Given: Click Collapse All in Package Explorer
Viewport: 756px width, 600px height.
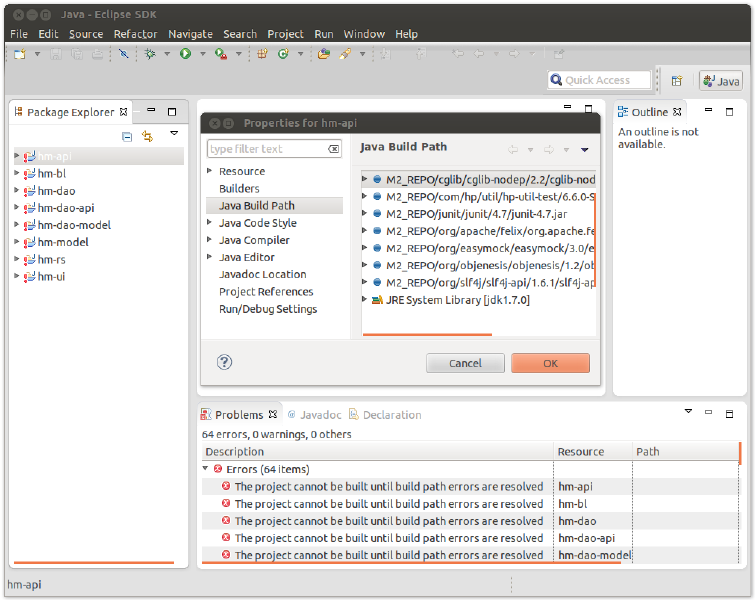Looking at the screenshot, I should (x=127, y=136).
